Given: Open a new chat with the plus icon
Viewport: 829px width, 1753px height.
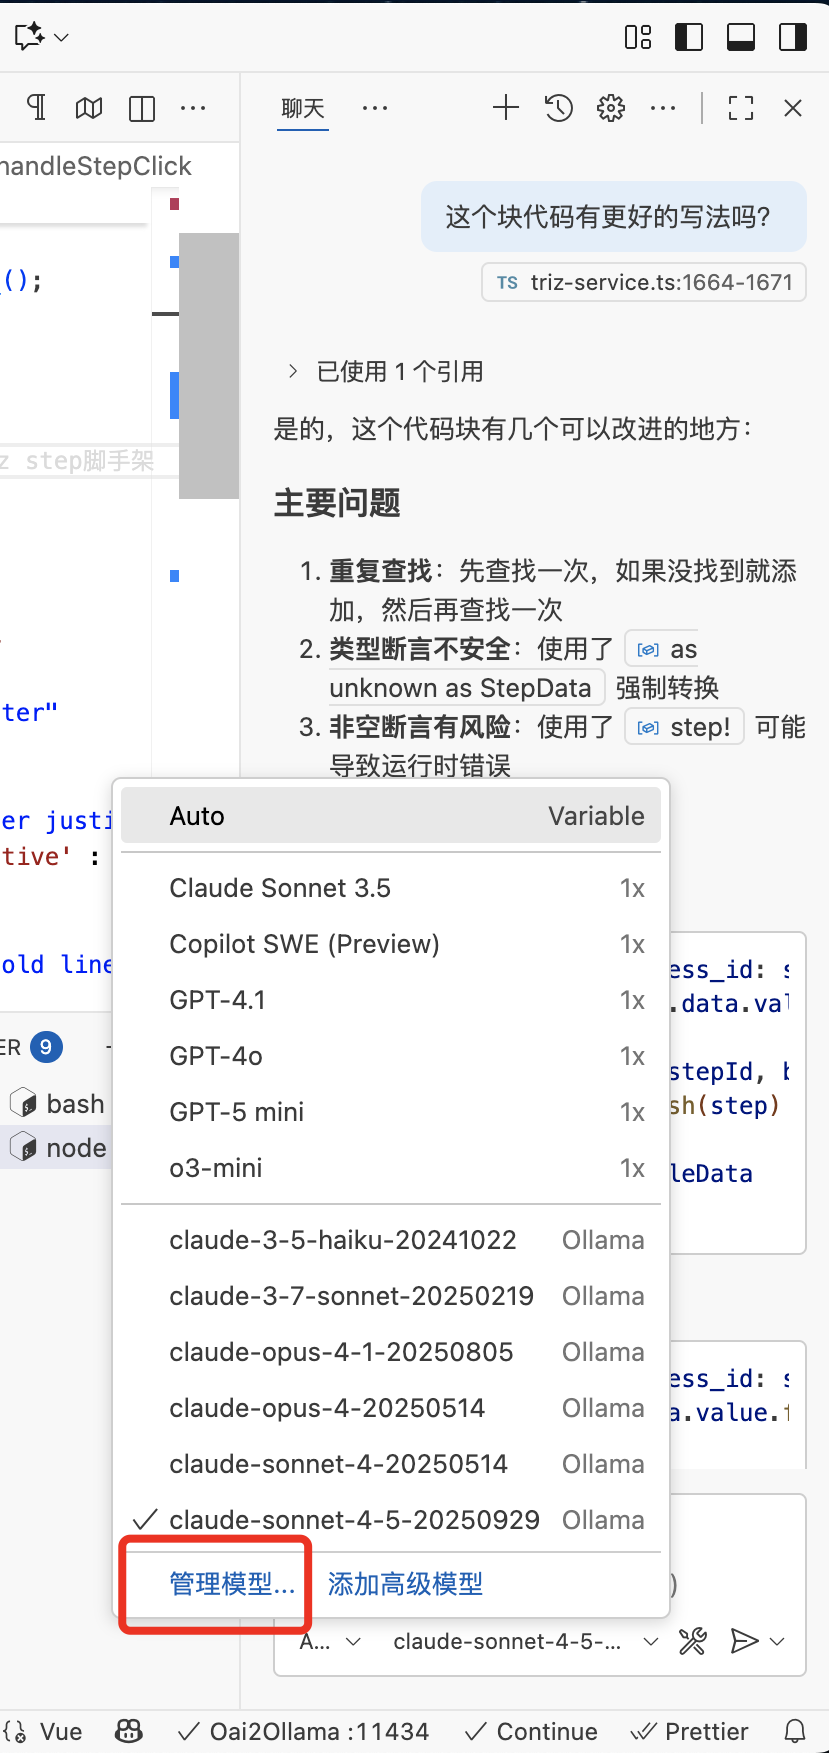Looking at the screenshot, I should pos(506,108).
